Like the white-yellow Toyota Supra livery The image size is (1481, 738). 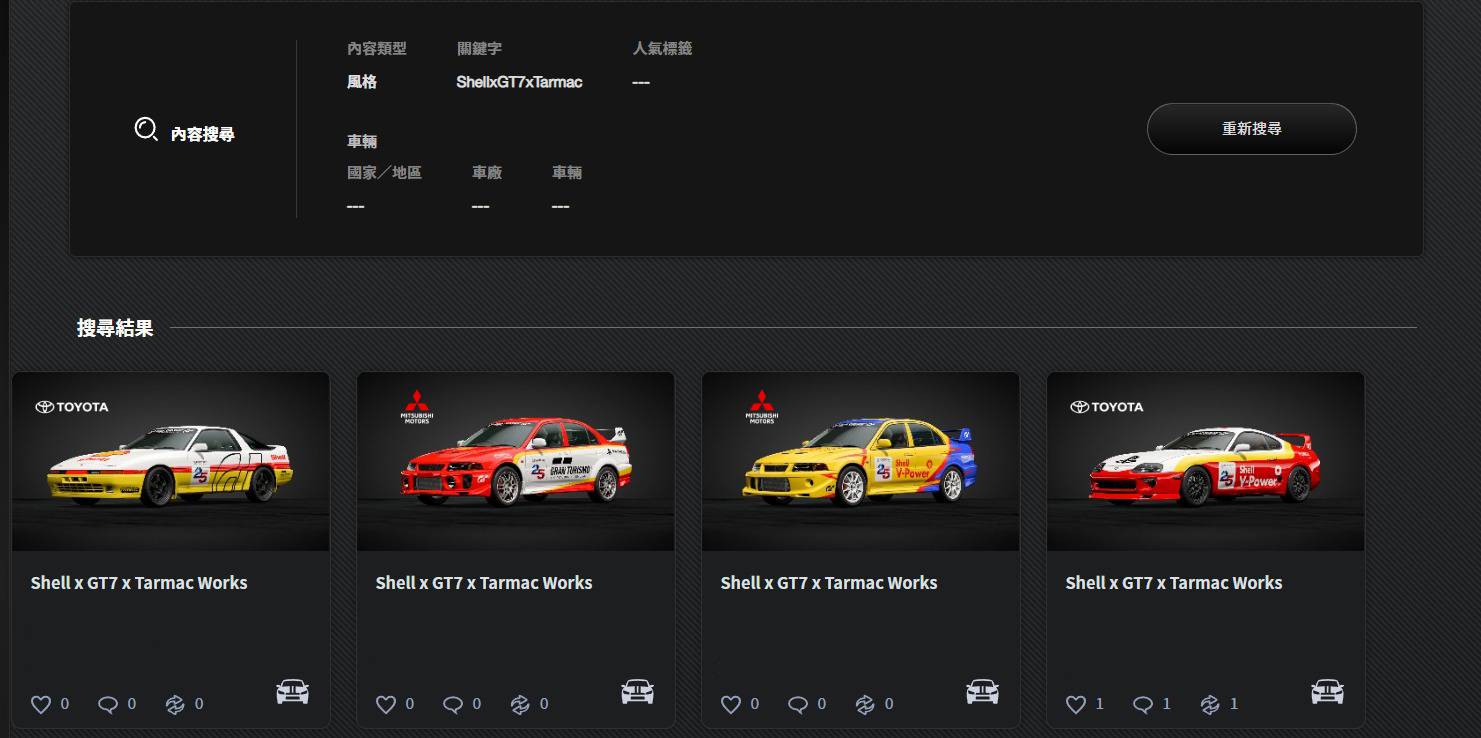41,704
